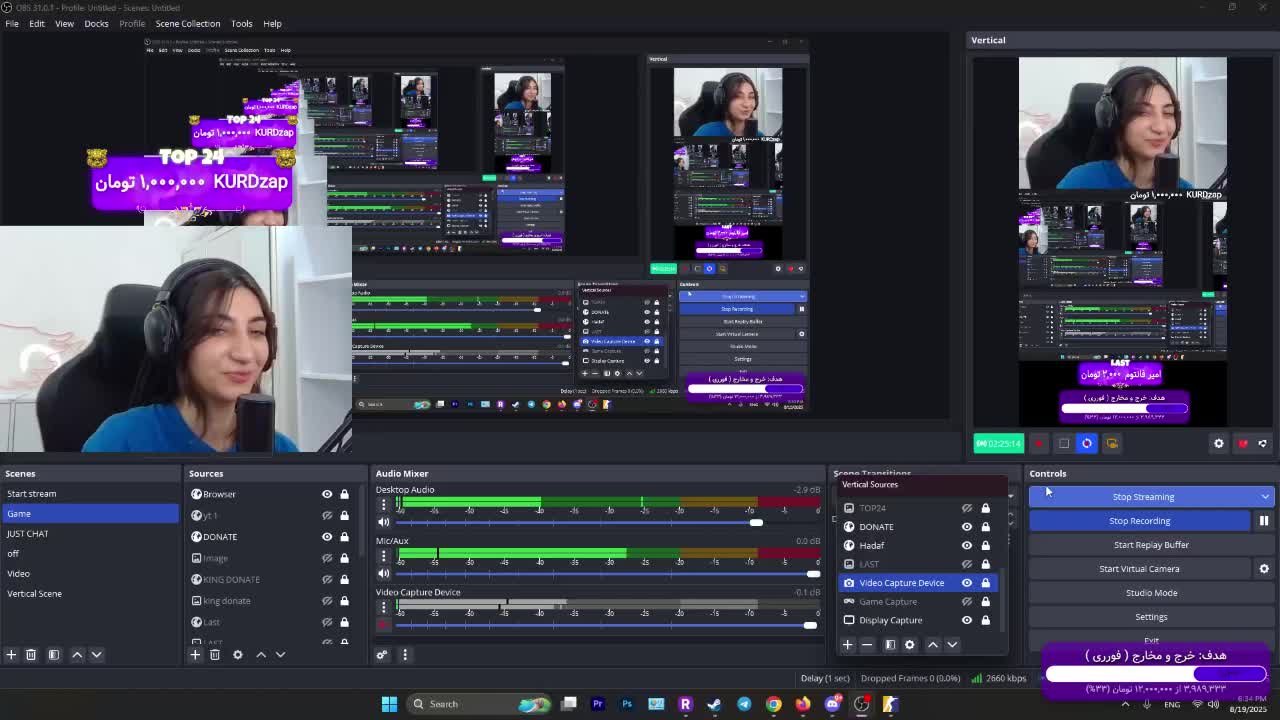Show Game Capture in Vertical Sources
This screenshot has height=720, width=1280.
click(x=967, y=601)
